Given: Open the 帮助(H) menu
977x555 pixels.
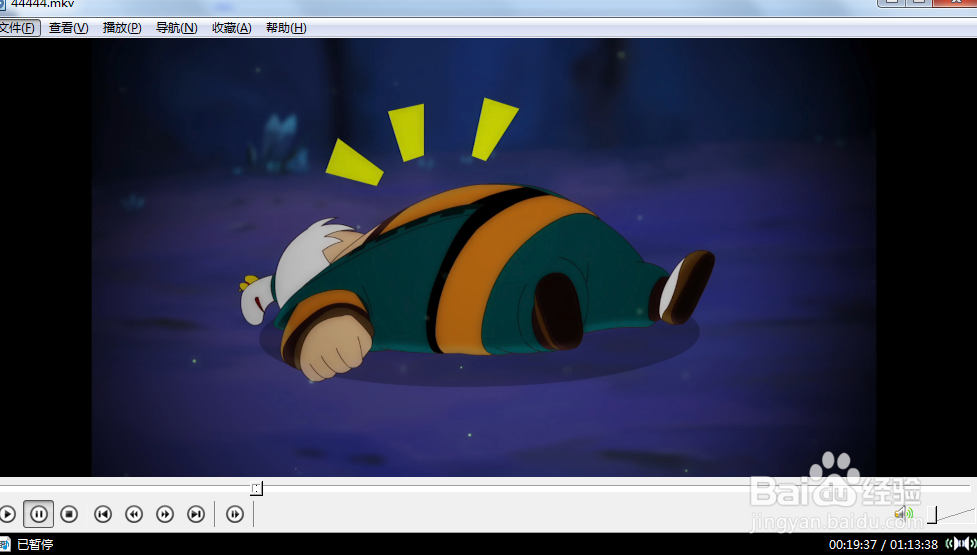Looking at the screenshot, I should point(286,28).
